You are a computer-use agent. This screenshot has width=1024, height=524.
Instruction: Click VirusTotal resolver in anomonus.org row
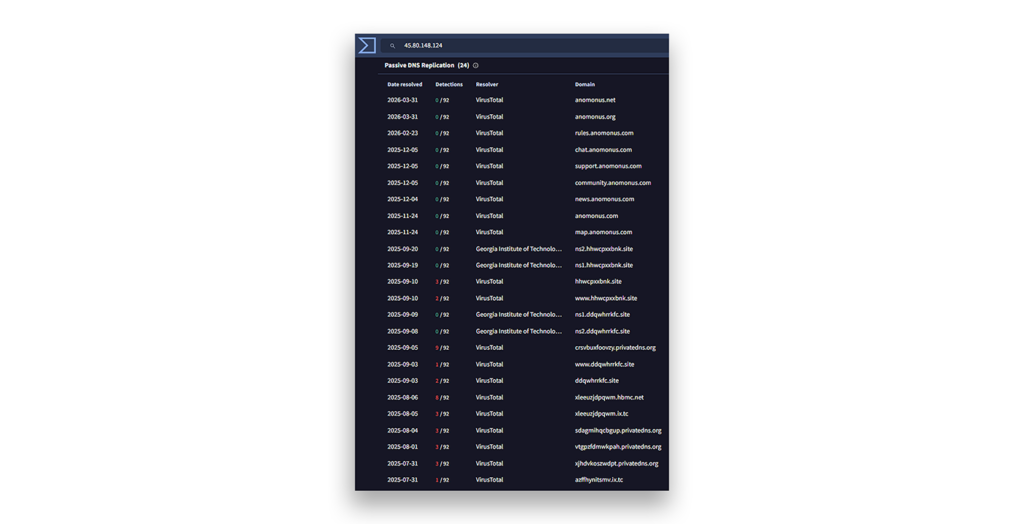(x=489, y=117)
